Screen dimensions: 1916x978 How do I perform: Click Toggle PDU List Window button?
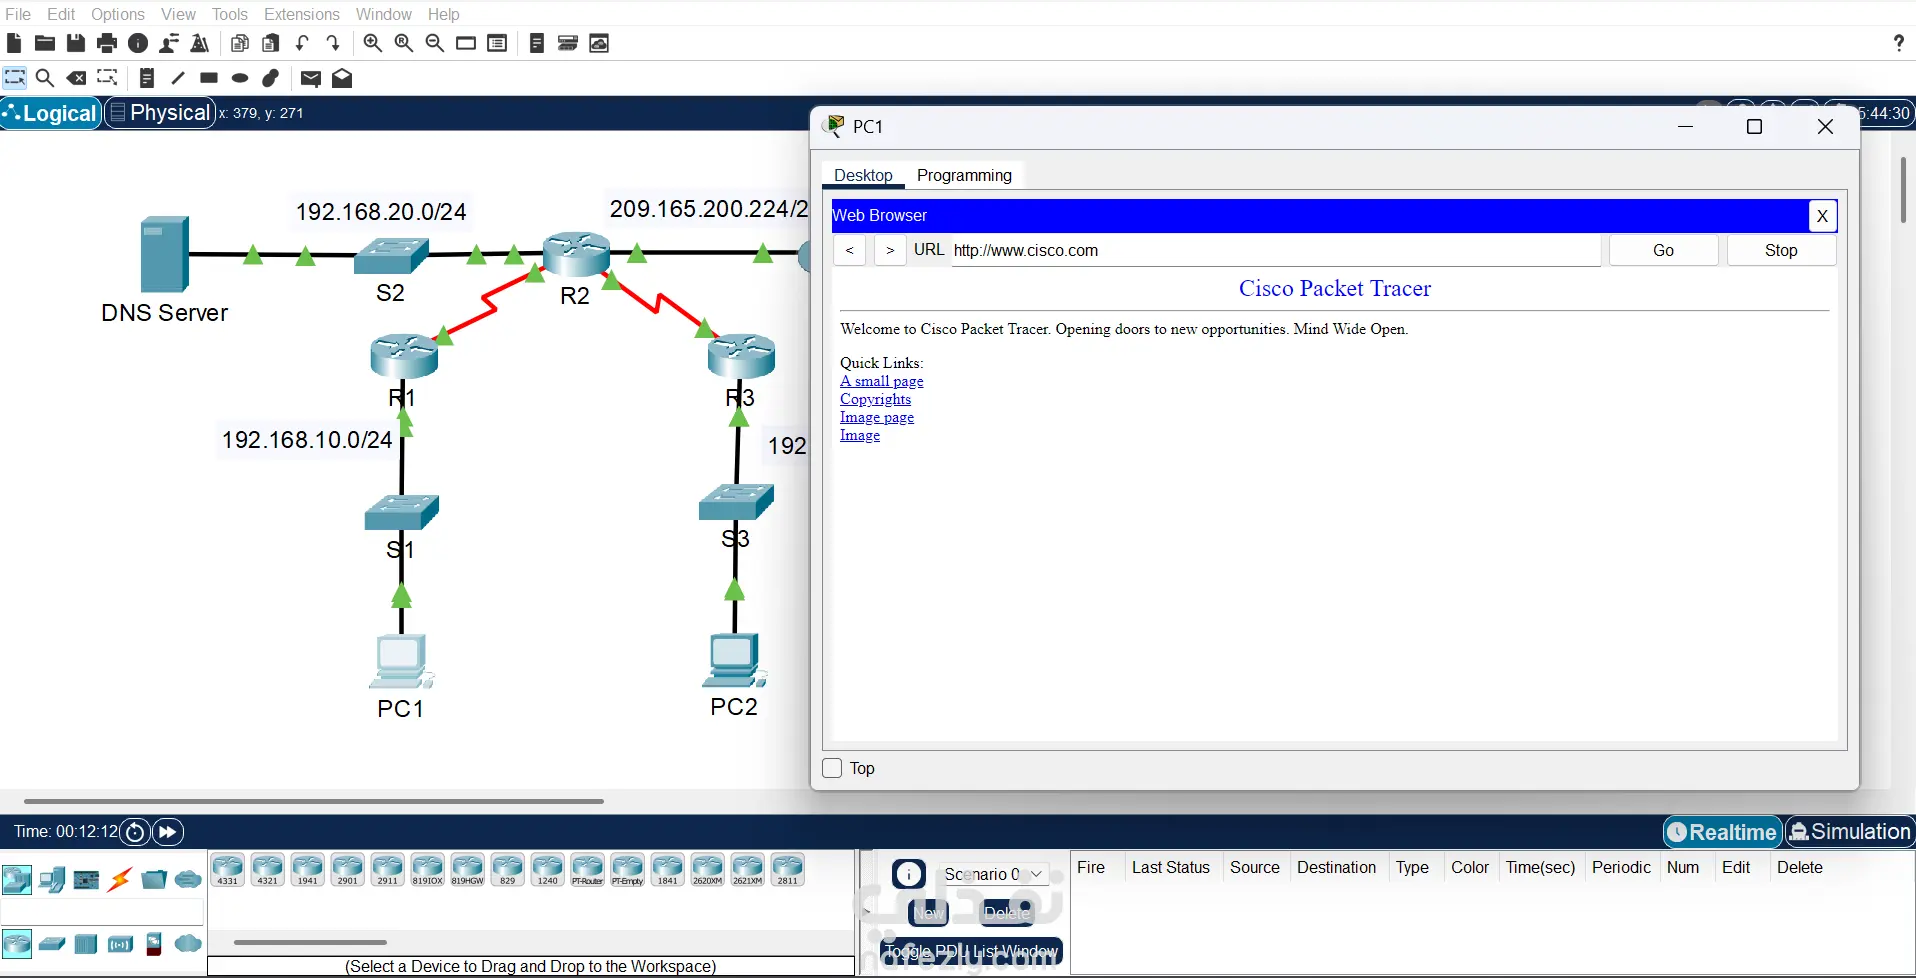(971, 951)
